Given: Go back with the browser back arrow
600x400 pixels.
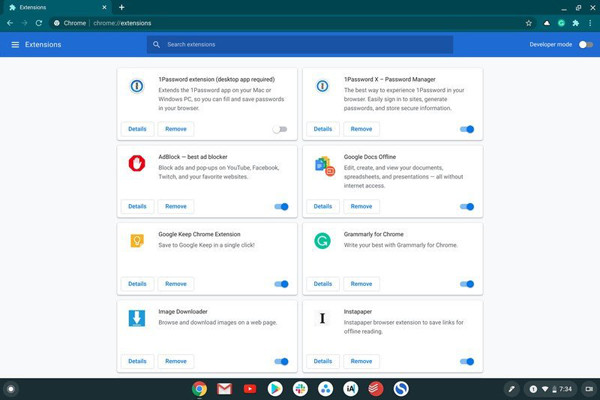Looking at the screenshot, I should click(x=10, y=23).
